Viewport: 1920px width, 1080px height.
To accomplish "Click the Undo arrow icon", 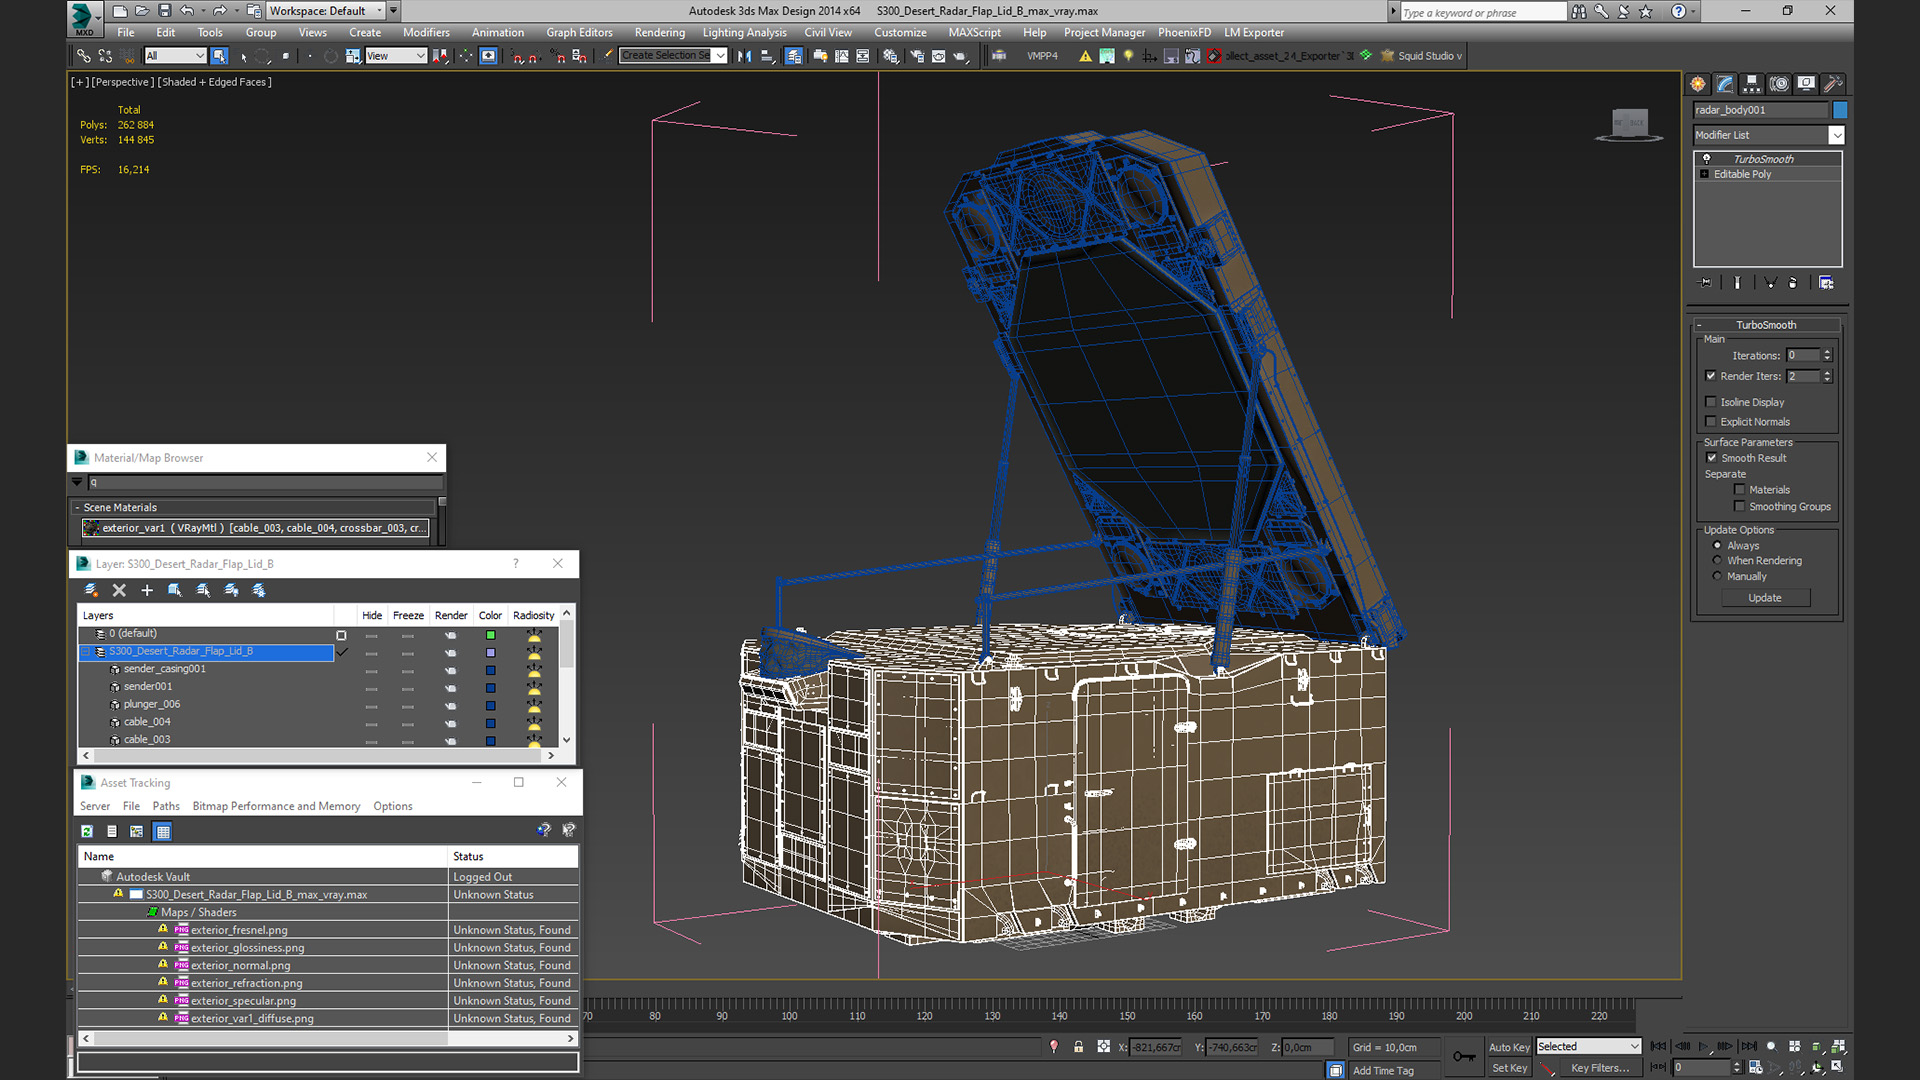I will point(187,11).
